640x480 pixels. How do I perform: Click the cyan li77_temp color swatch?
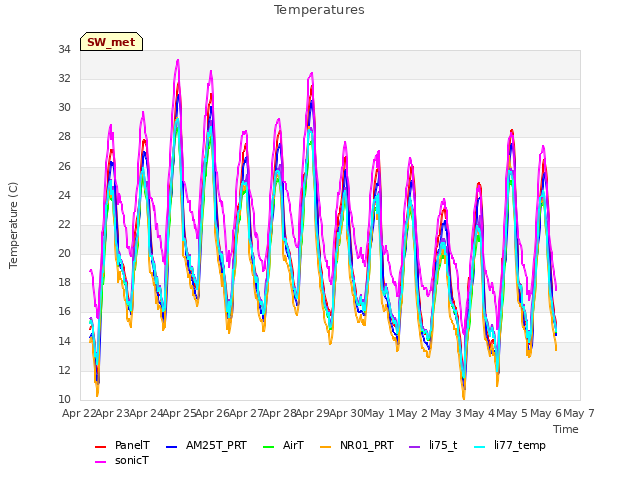480,447
